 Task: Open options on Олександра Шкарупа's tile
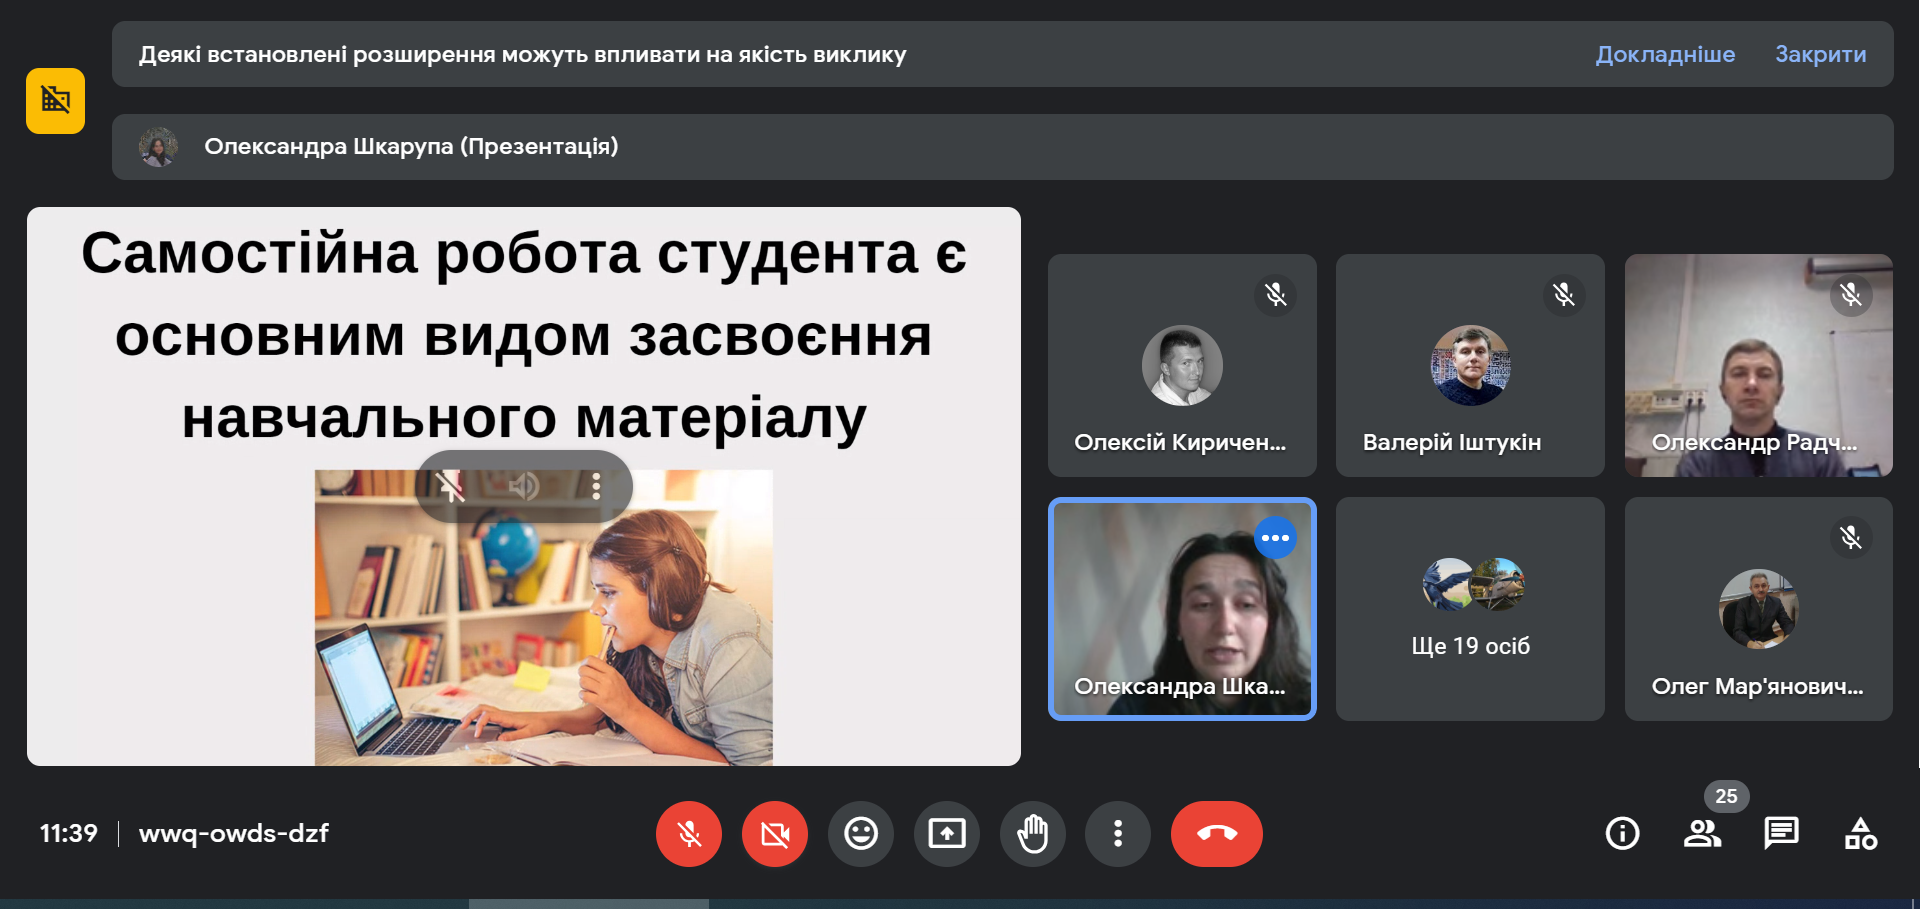1275,538
